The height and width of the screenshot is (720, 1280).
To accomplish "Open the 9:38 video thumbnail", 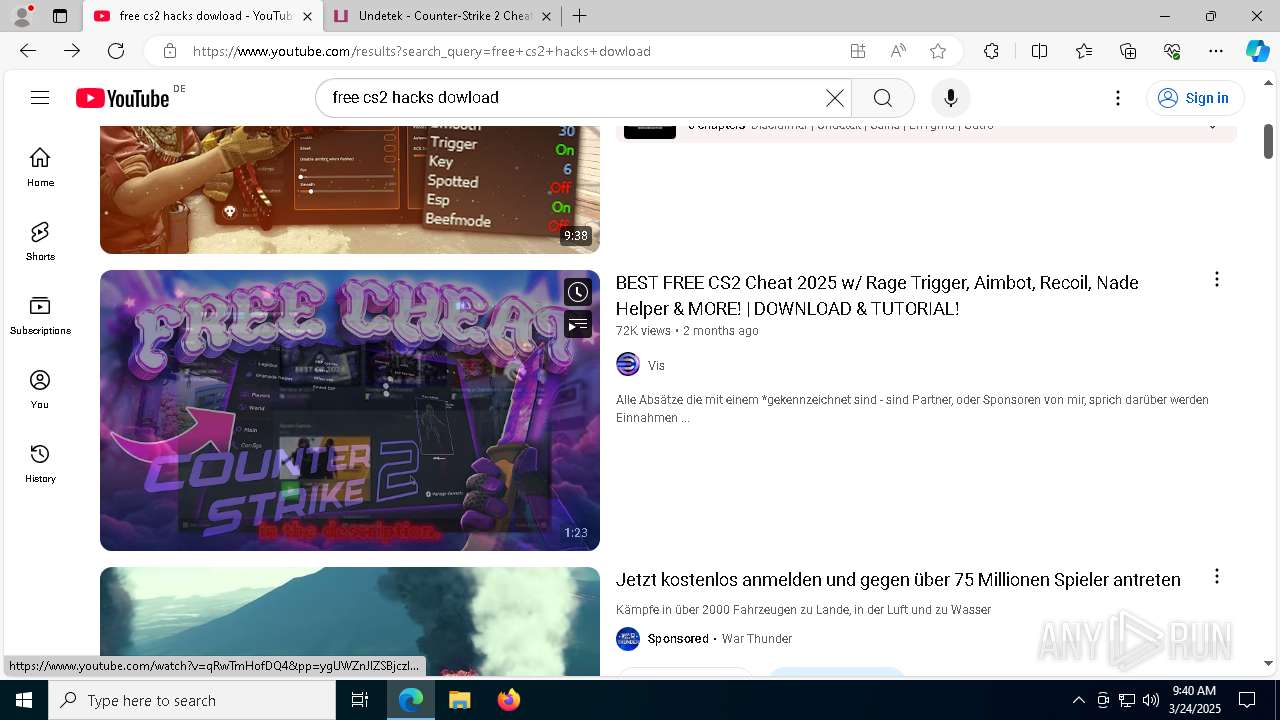I will [x=350, y=189].
